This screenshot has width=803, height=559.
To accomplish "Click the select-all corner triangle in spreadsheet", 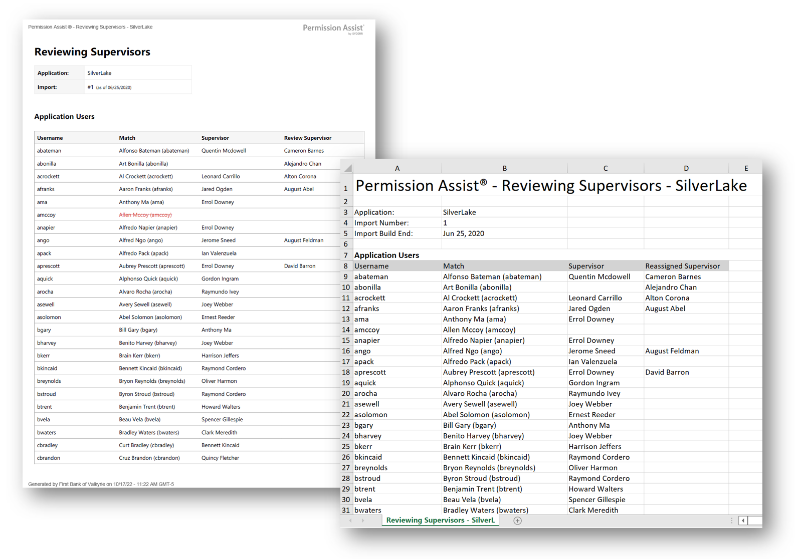I will pos(346,168).
